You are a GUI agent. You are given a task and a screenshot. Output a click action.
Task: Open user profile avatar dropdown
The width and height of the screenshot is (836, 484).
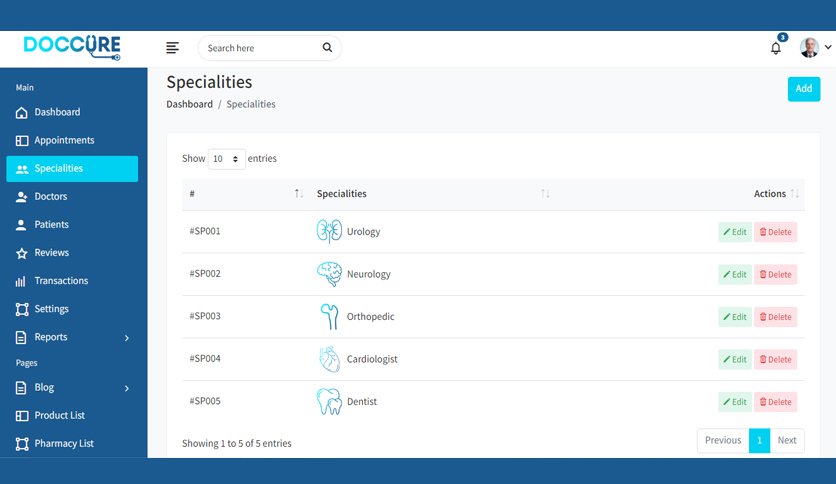click(x=815, y=47)
